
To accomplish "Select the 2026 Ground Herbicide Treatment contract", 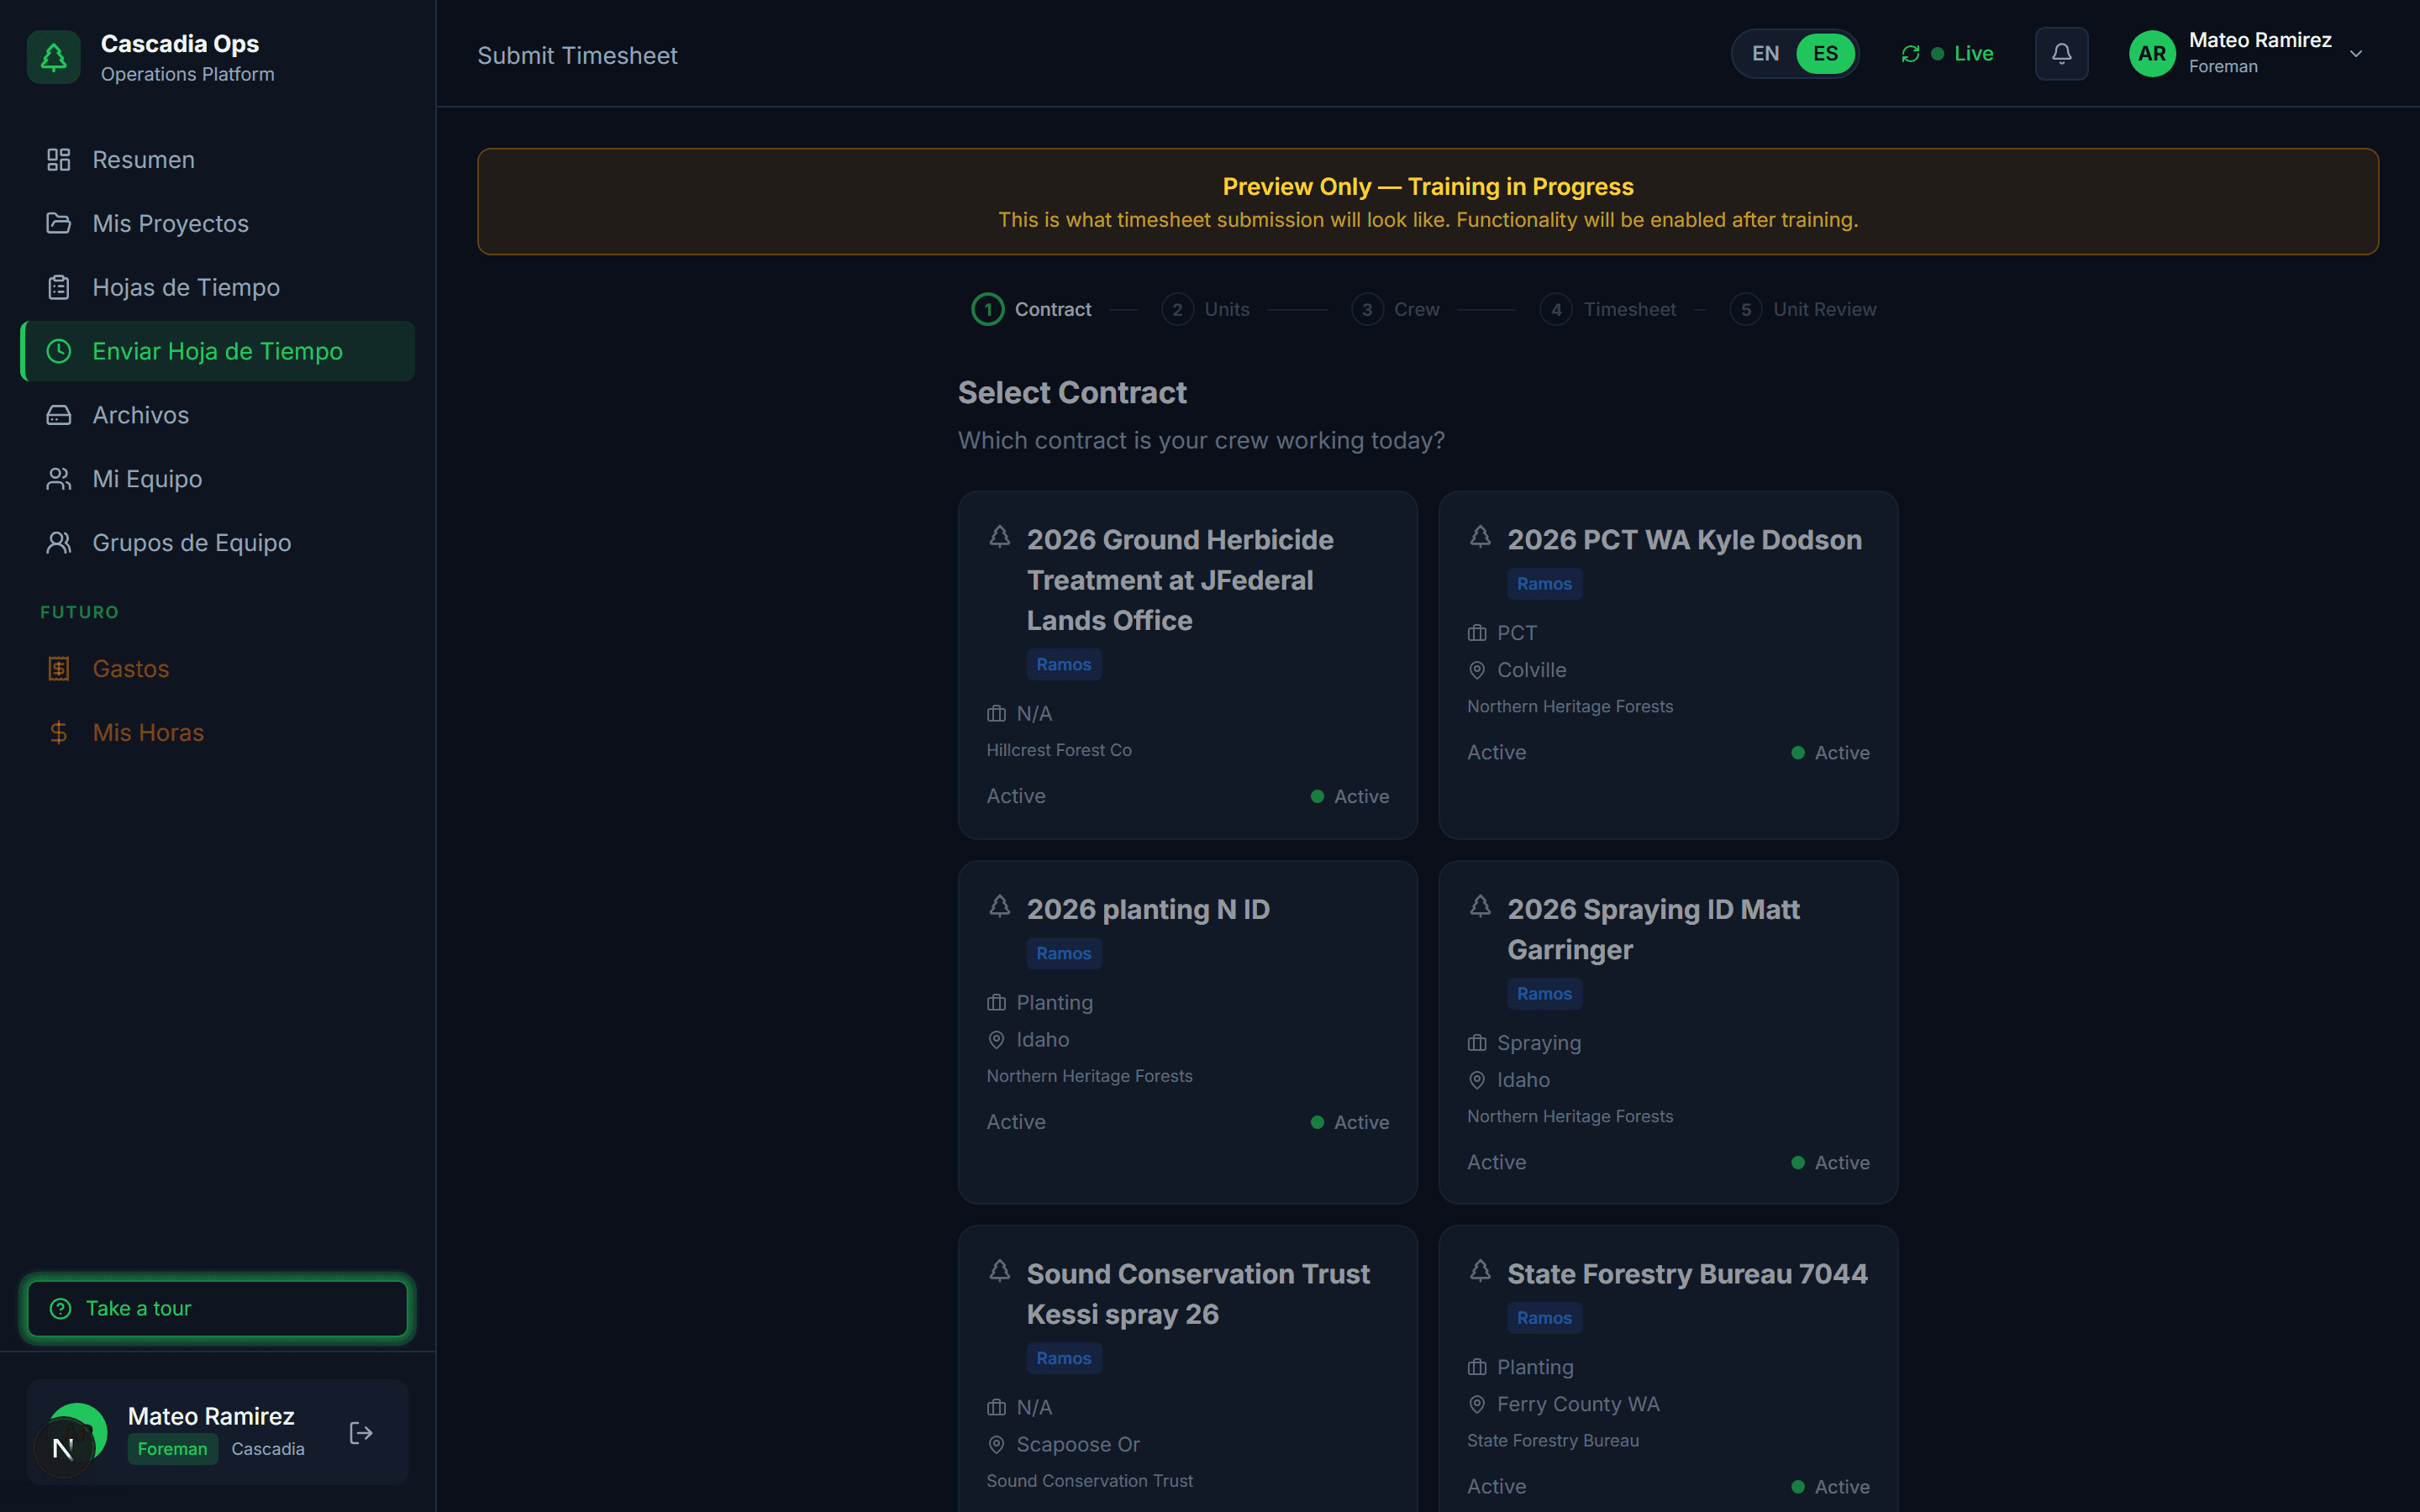I will (1188, 665).
